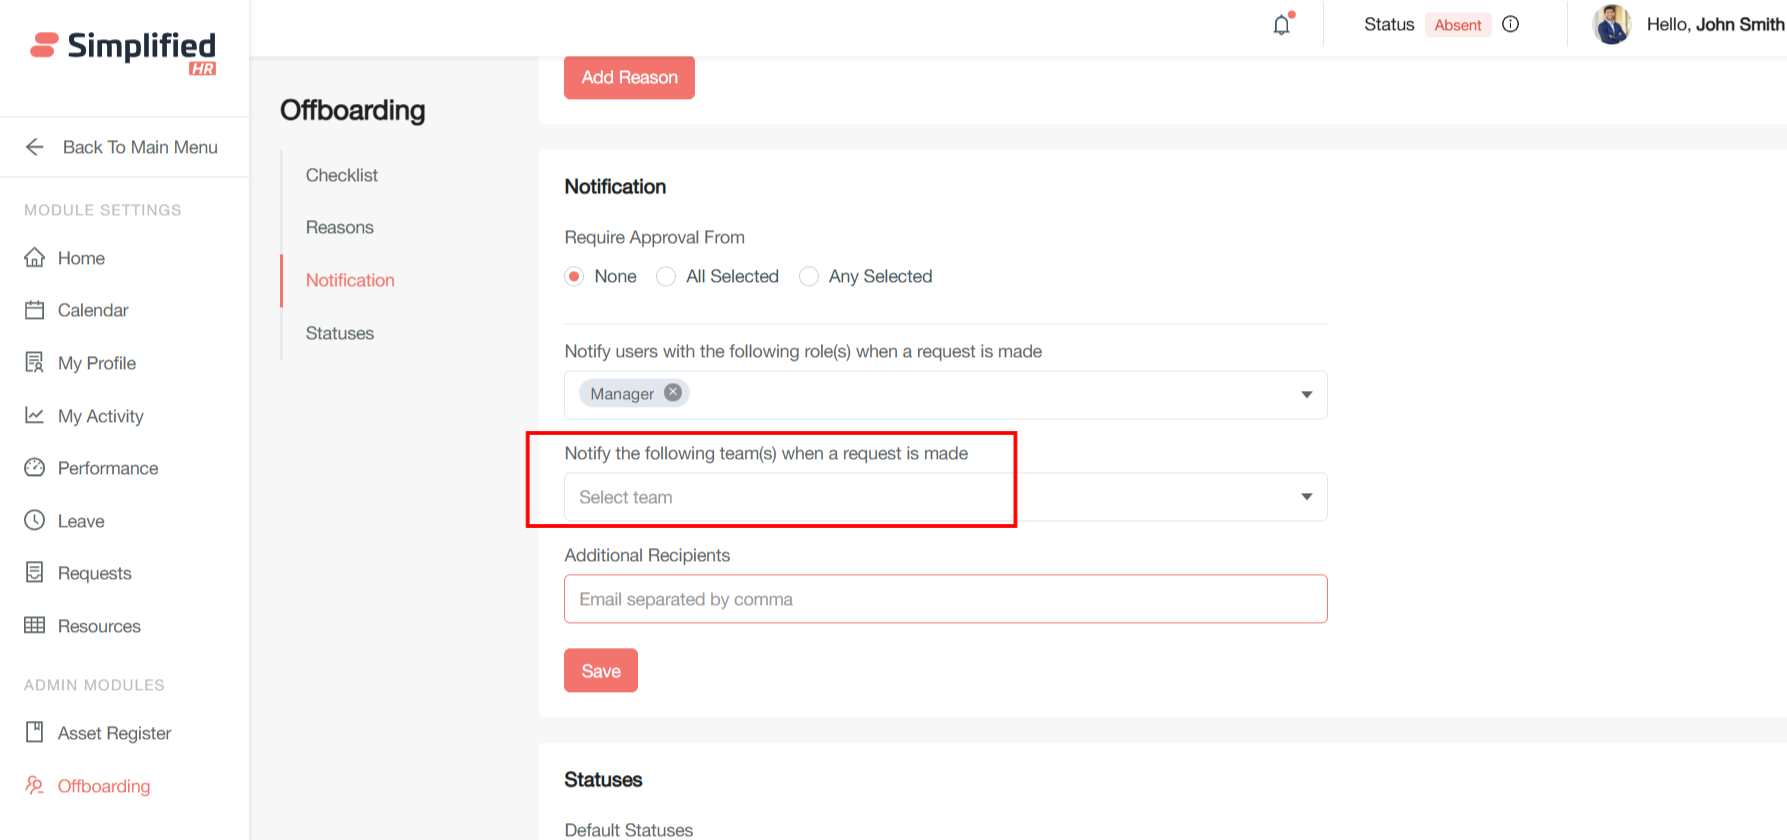Viewport: 1787px width, 840px height.
Task: Open Calendar from the sidebar
Action: pyautogui.click(x=92, y=310)
